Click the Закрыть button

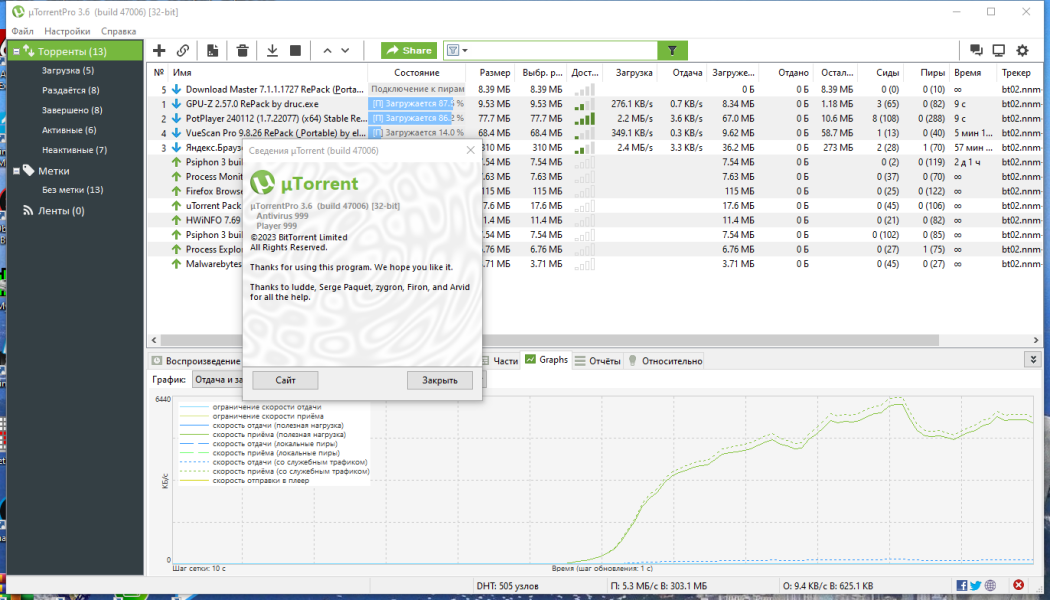440,380
